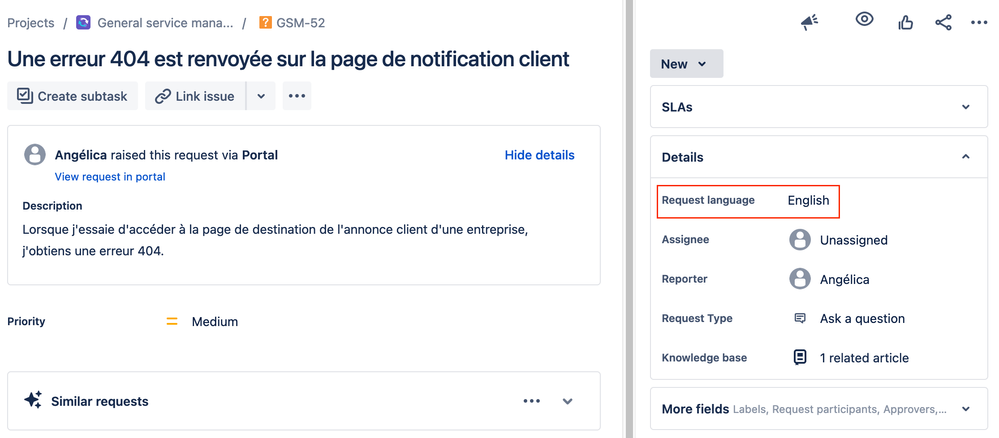Click the French description text
The width and height of the screenshot is (999, 438).
(276, 240)
